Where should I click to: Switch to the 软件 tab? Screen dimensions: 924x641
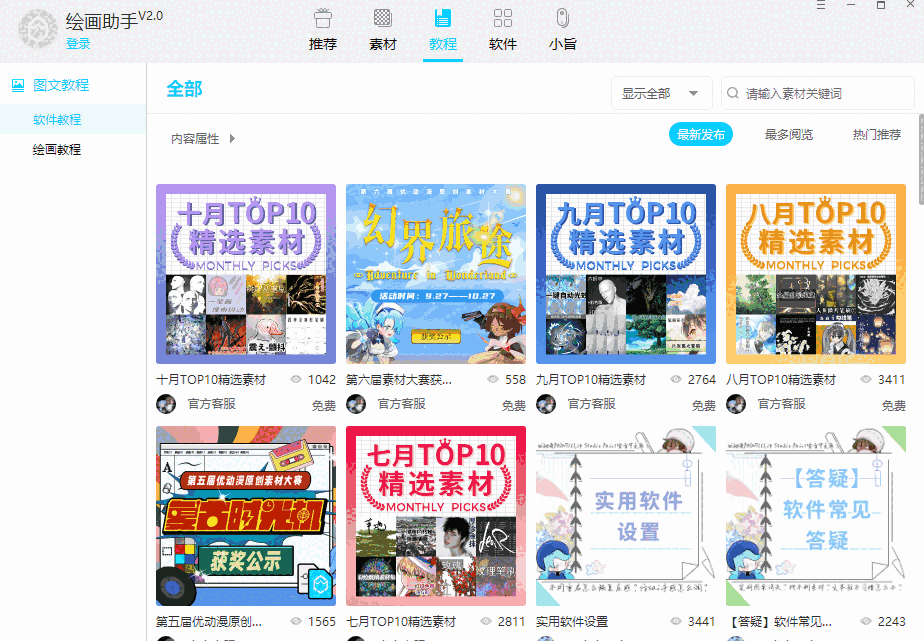pyautogui.click(x=503, y=31)
